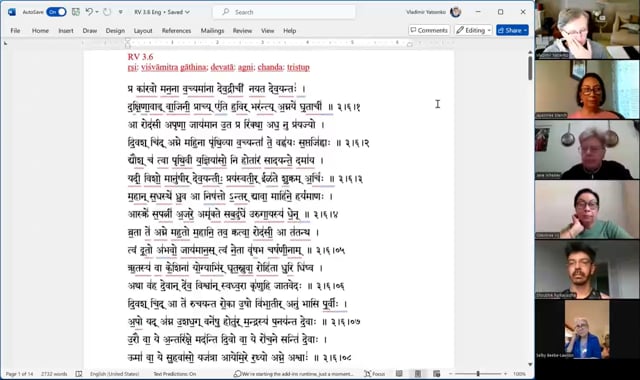Screen dimensions: 640x380
Task: Click the proofing check icon in status bar
Action: (79, 374)
